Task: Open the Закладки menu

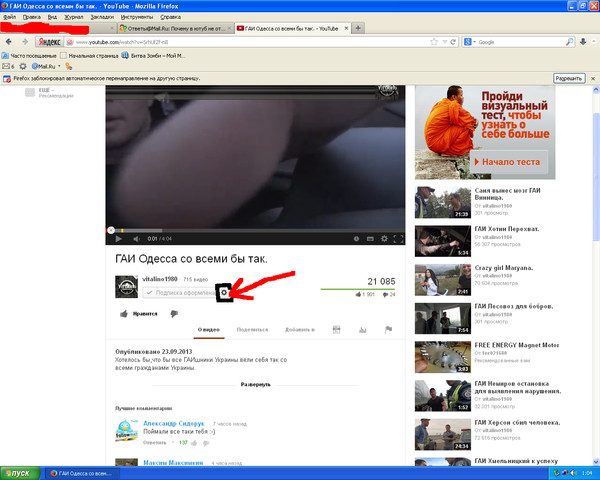Action: 102,17
